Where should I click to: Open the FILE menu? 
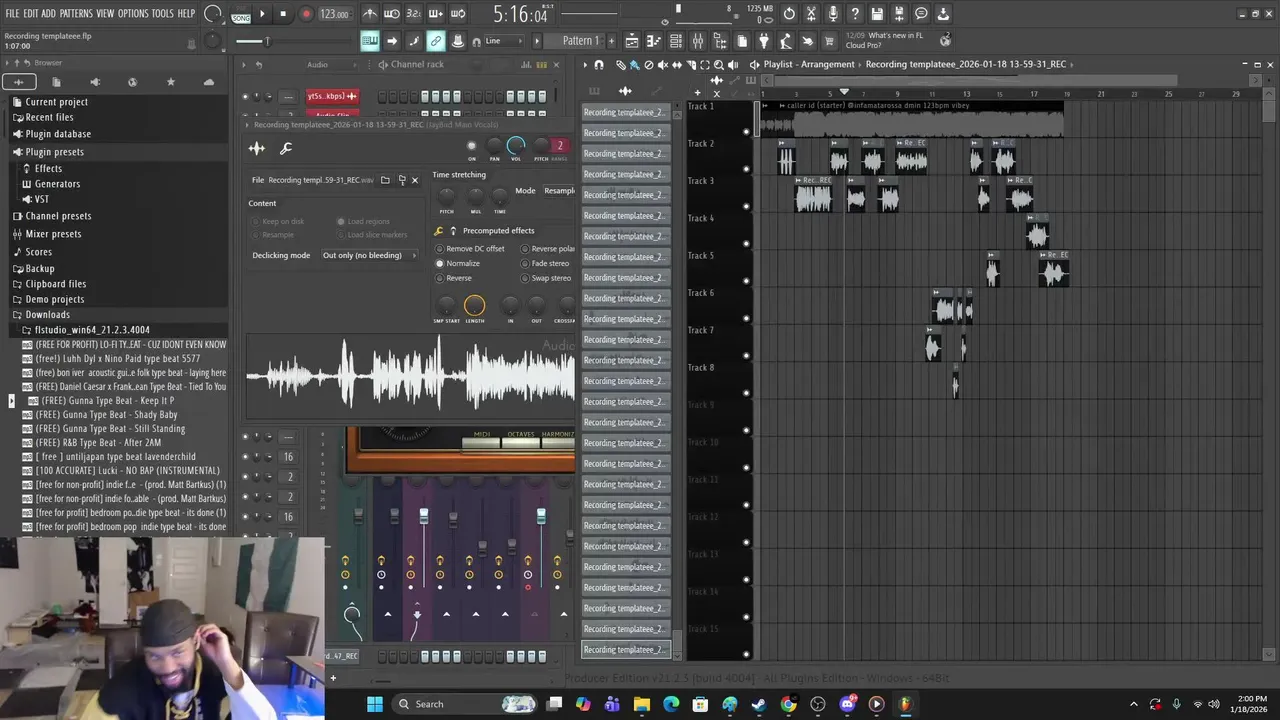pos(12,14)
